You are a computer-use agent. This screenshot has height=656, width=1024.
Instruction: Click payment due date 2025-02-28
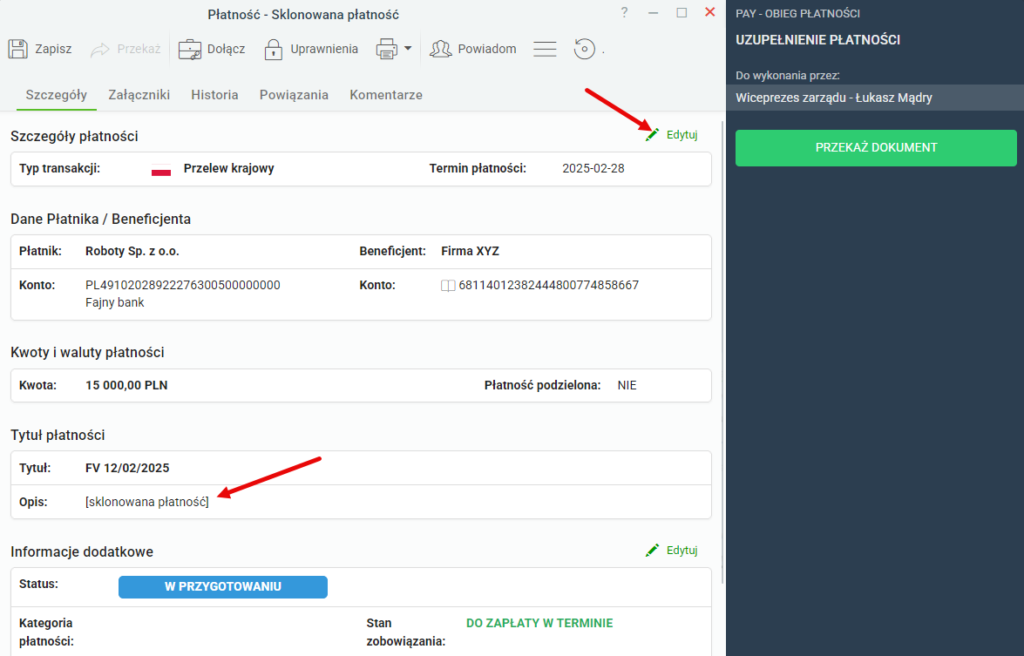[x=593, y=169]
